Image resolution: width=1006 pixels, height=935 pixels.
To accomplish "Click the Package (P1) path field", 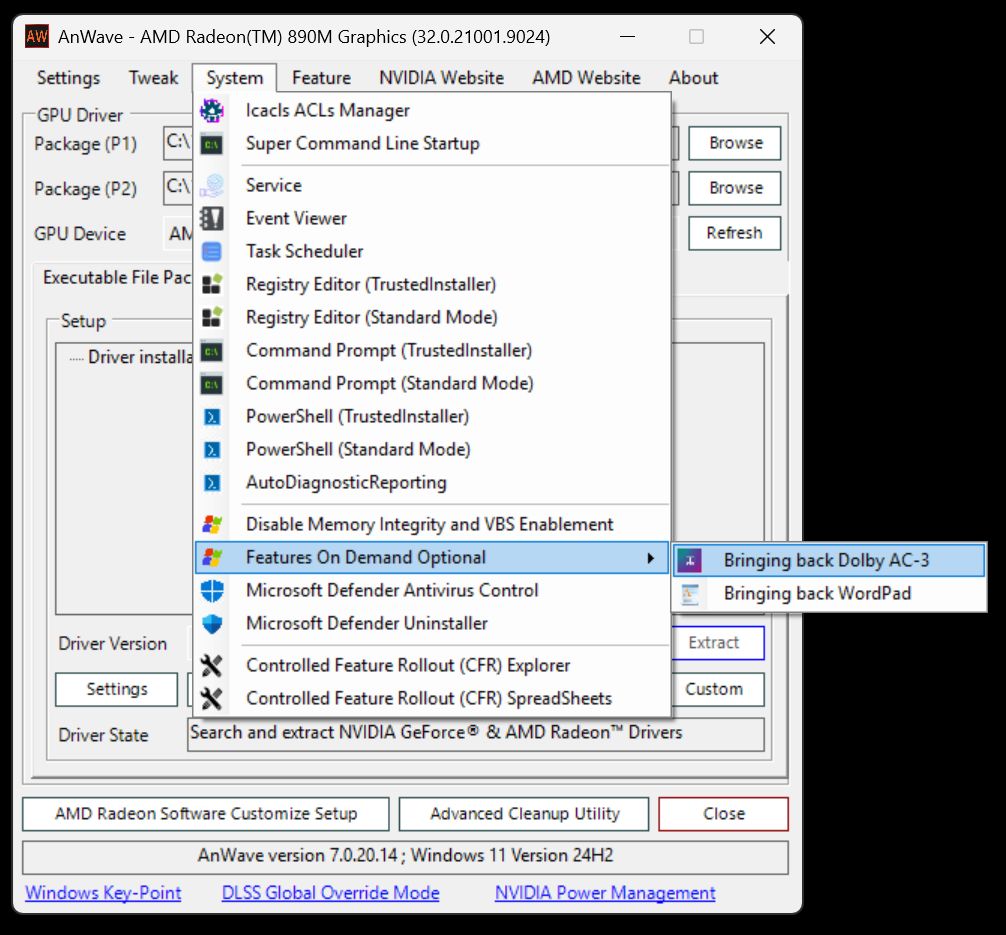I will point(178,143).
